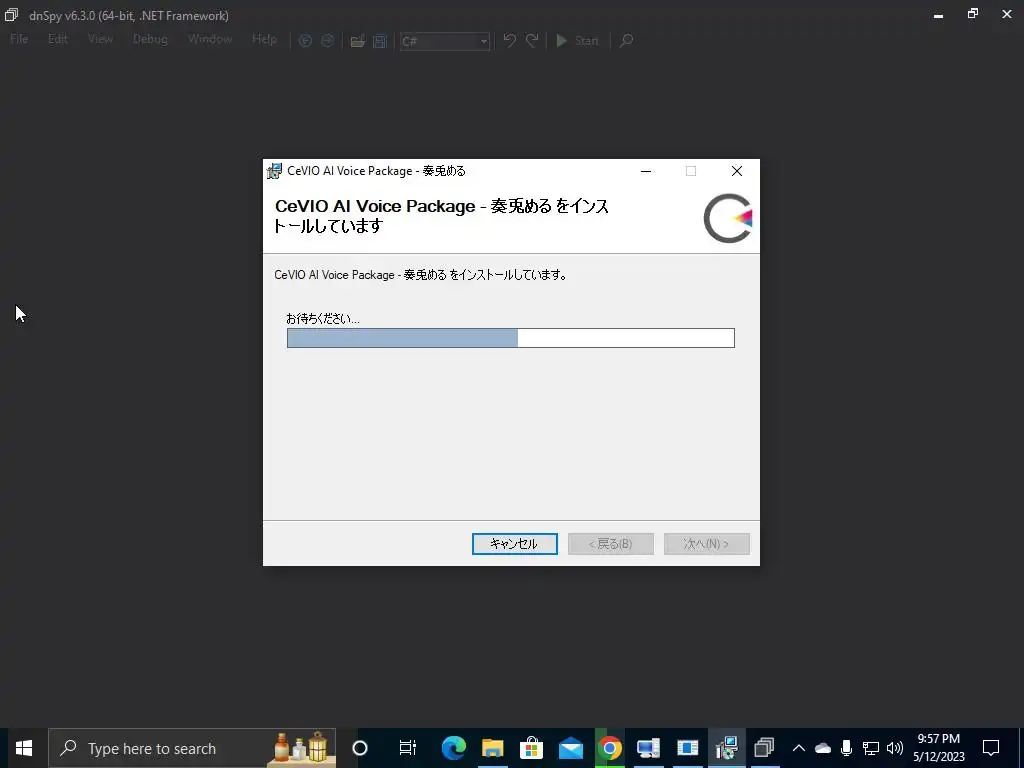
Task: Switch to Google Chrome on taskbar
Action: click(x=609, y=748)
